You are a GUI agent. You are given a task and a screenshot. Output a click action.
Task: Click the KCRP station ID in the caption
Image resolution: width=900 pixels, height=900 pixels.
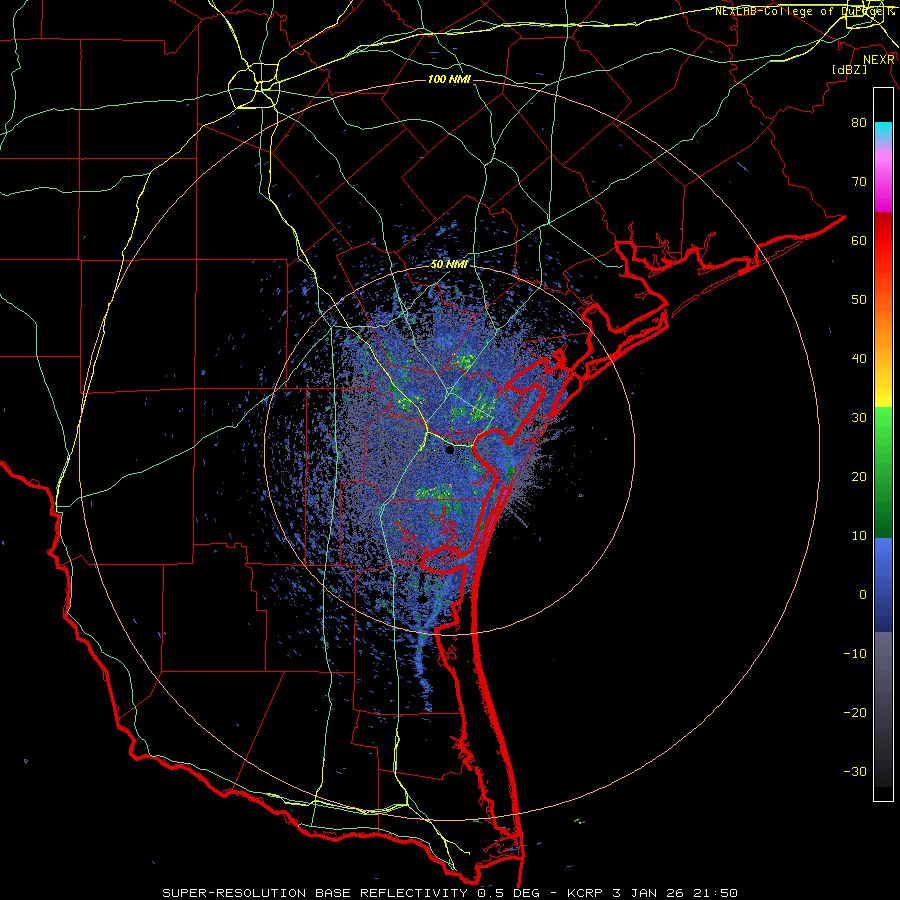click(x=584, y=893)
